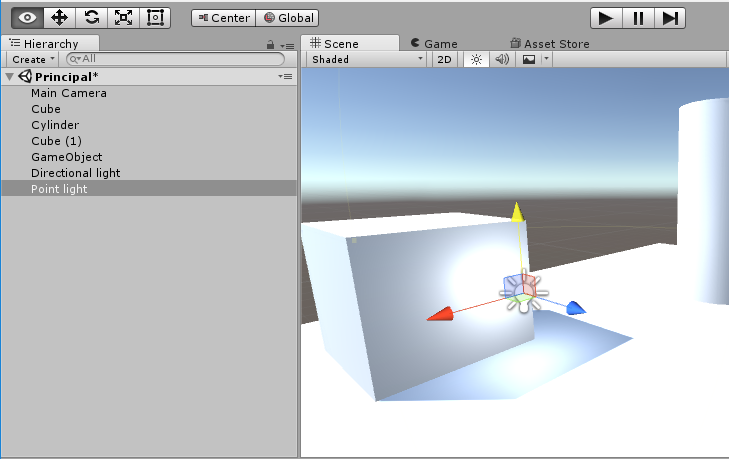Click the red X-axis gizmo arrow
729x459 pixels.
coord(440,314)
